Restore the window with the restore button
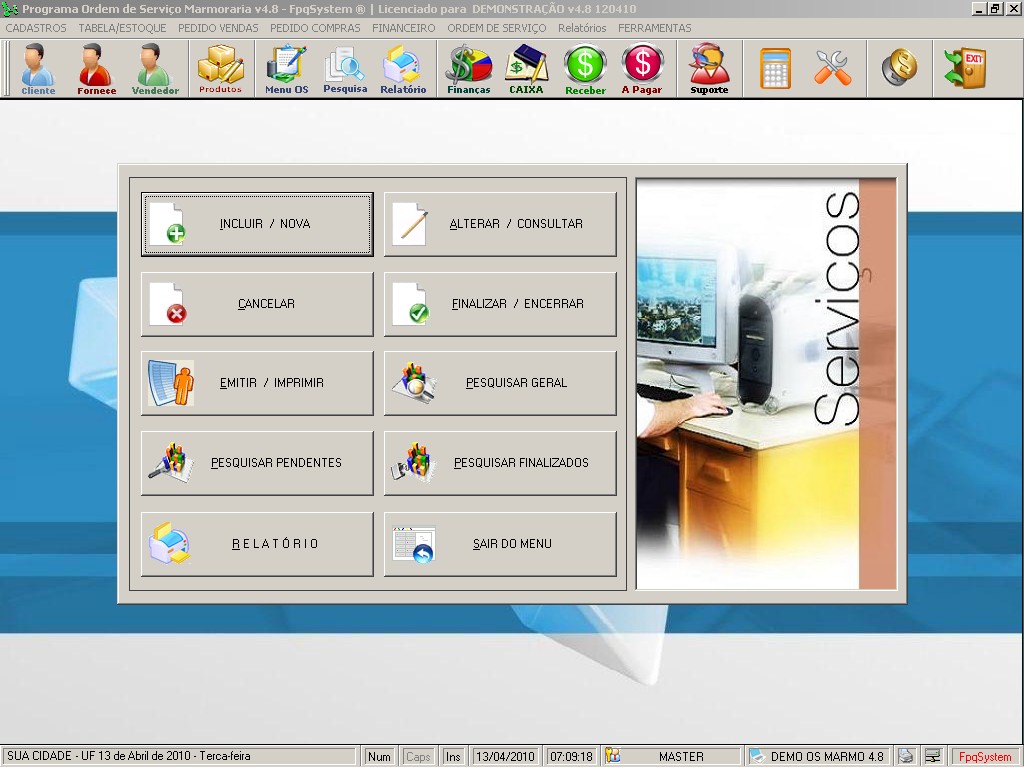The height and width of the screenshot is (768, 1024). (995, 8)
